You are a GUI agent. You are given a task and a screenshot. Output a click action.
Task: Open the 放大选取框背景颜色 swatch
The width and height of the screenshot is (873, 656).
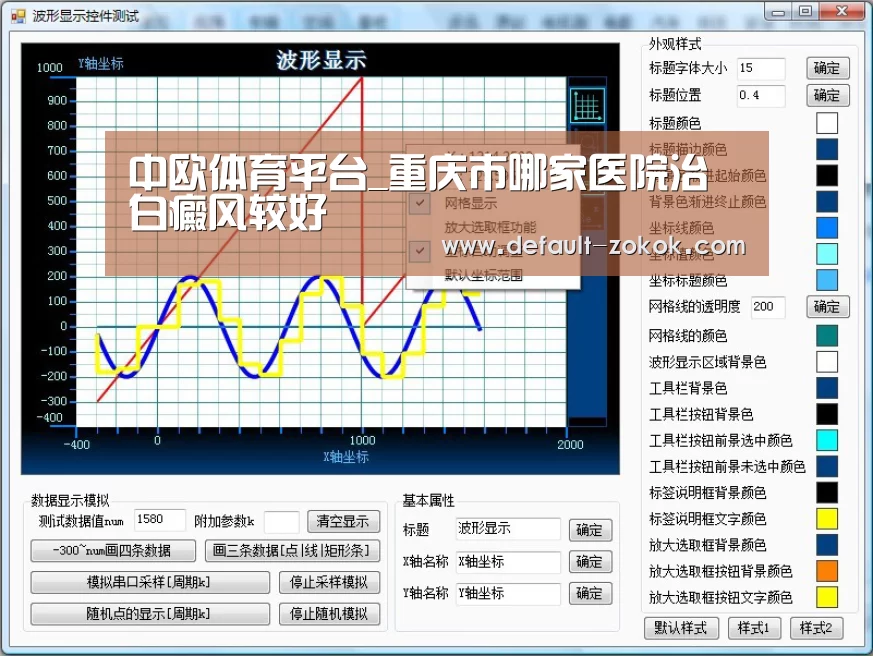[x=827, y=545]
